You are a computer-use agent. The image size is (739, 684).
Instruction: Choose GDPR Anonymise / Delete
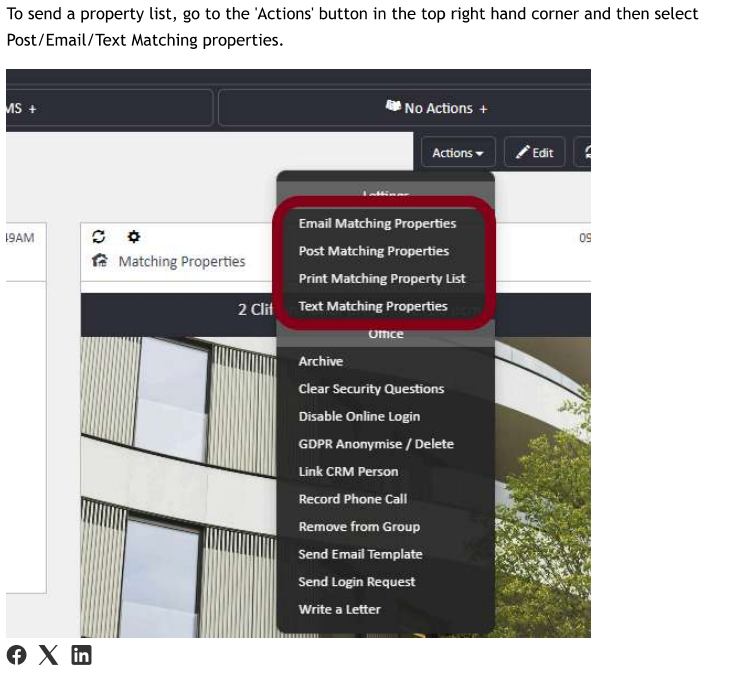pos(375,444)
